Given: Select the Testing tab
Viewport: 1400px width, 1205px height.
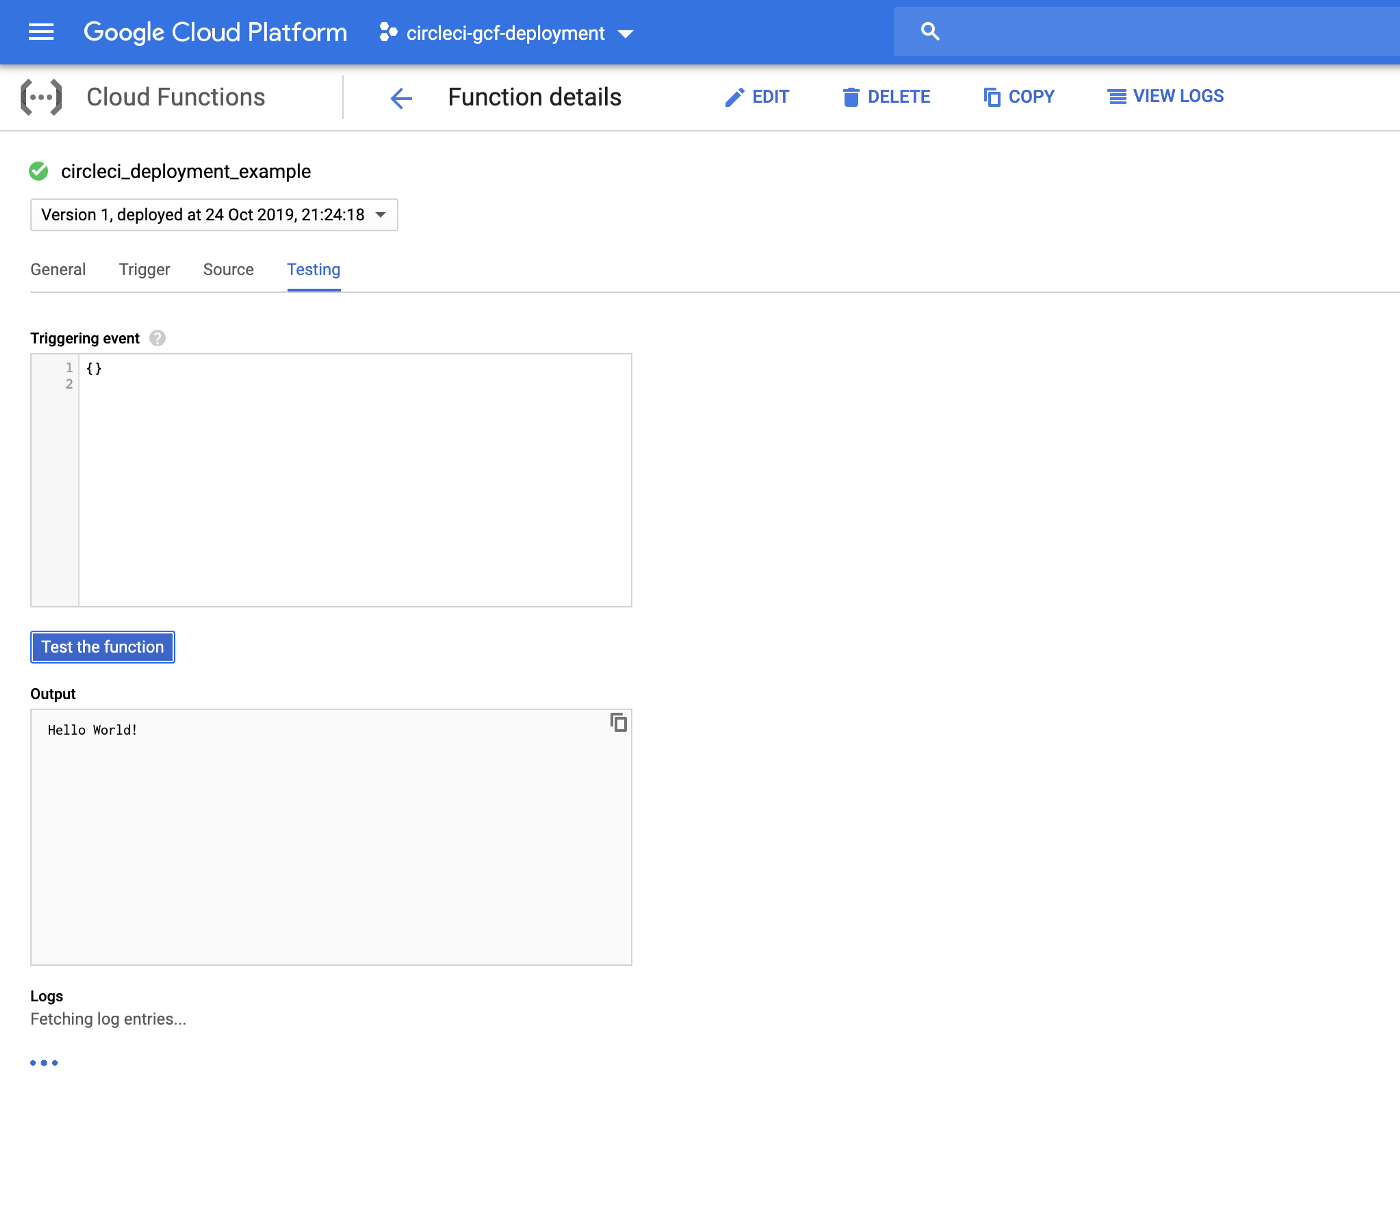Looking at the screenshot, I should tap(314, 269).
